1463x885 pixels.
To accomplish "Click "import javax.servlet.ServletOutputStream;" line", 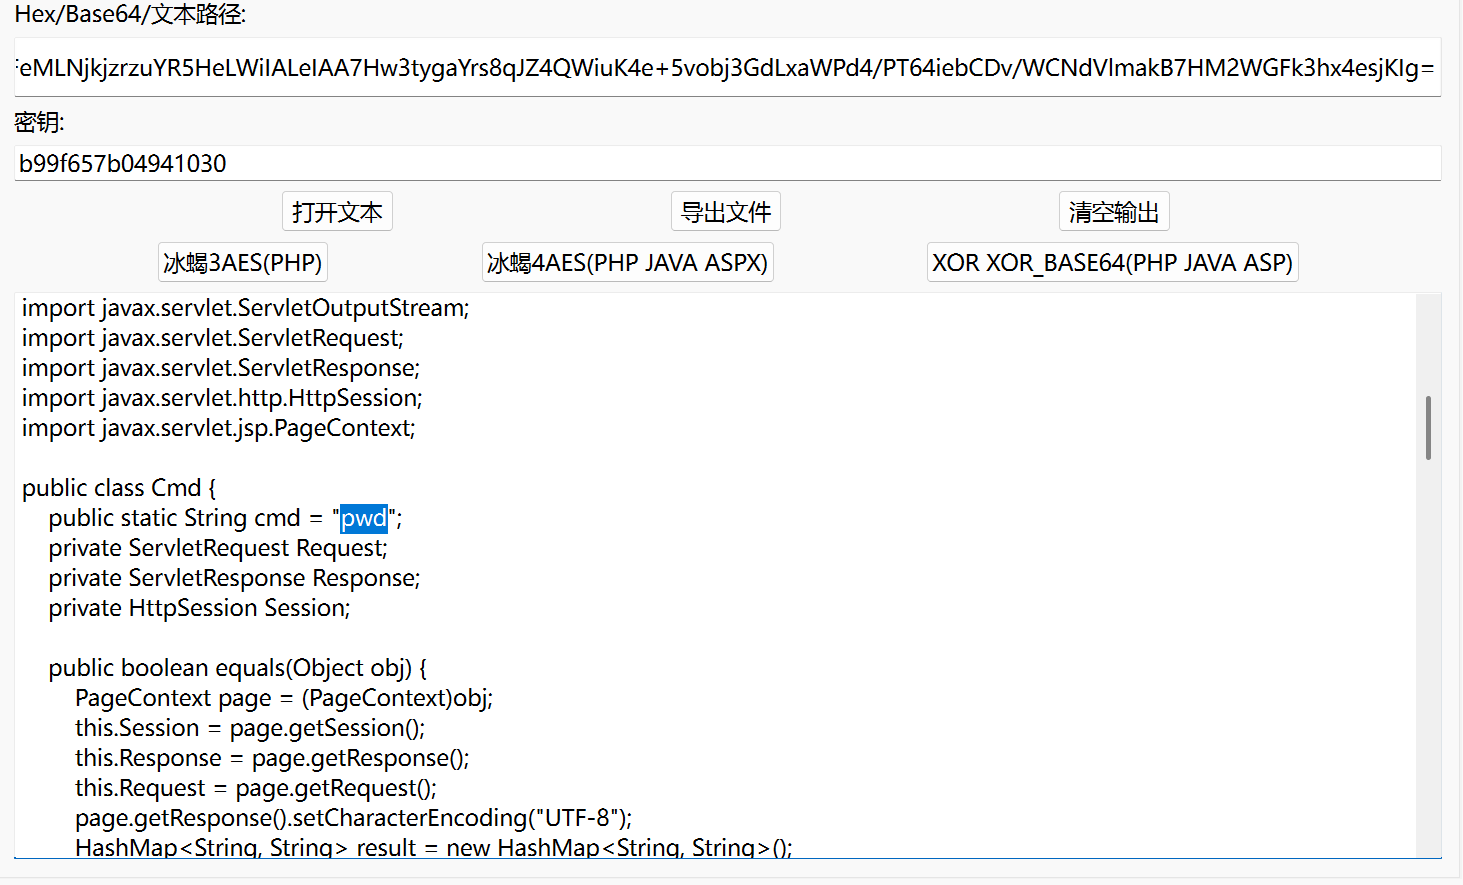I will [246, 308].
